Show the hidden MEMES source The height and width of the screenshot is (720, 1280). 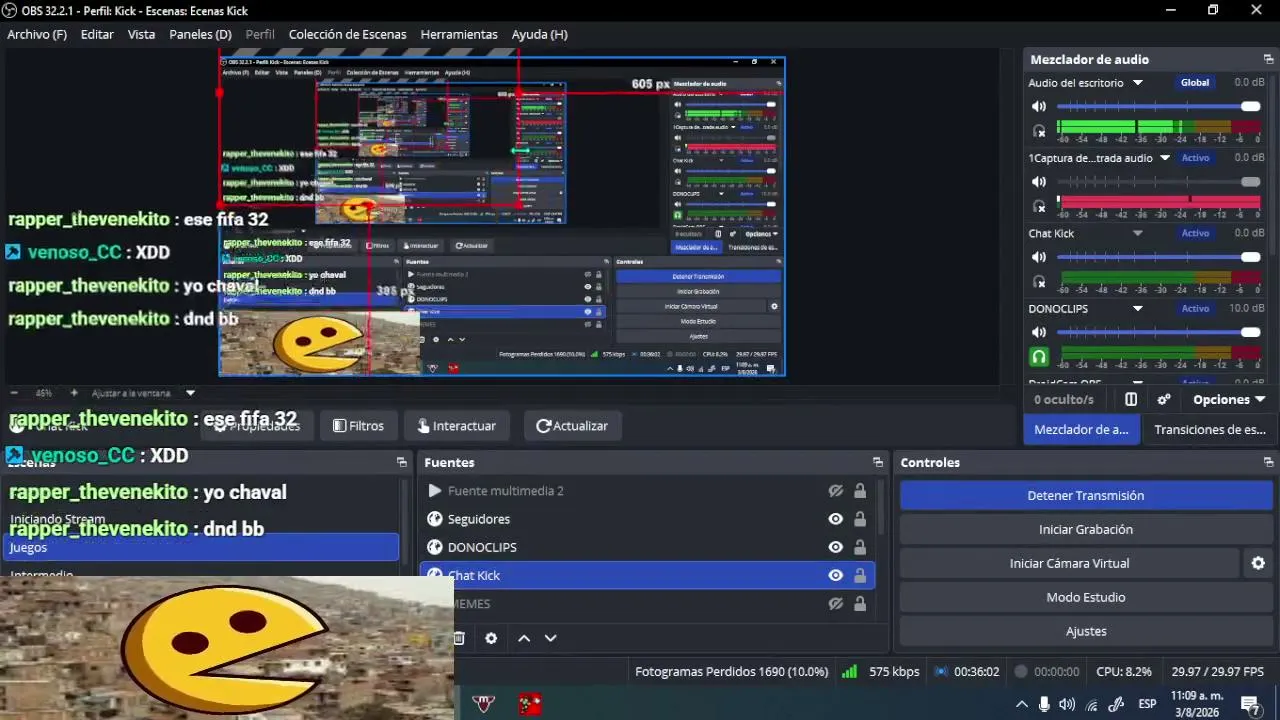836,603
